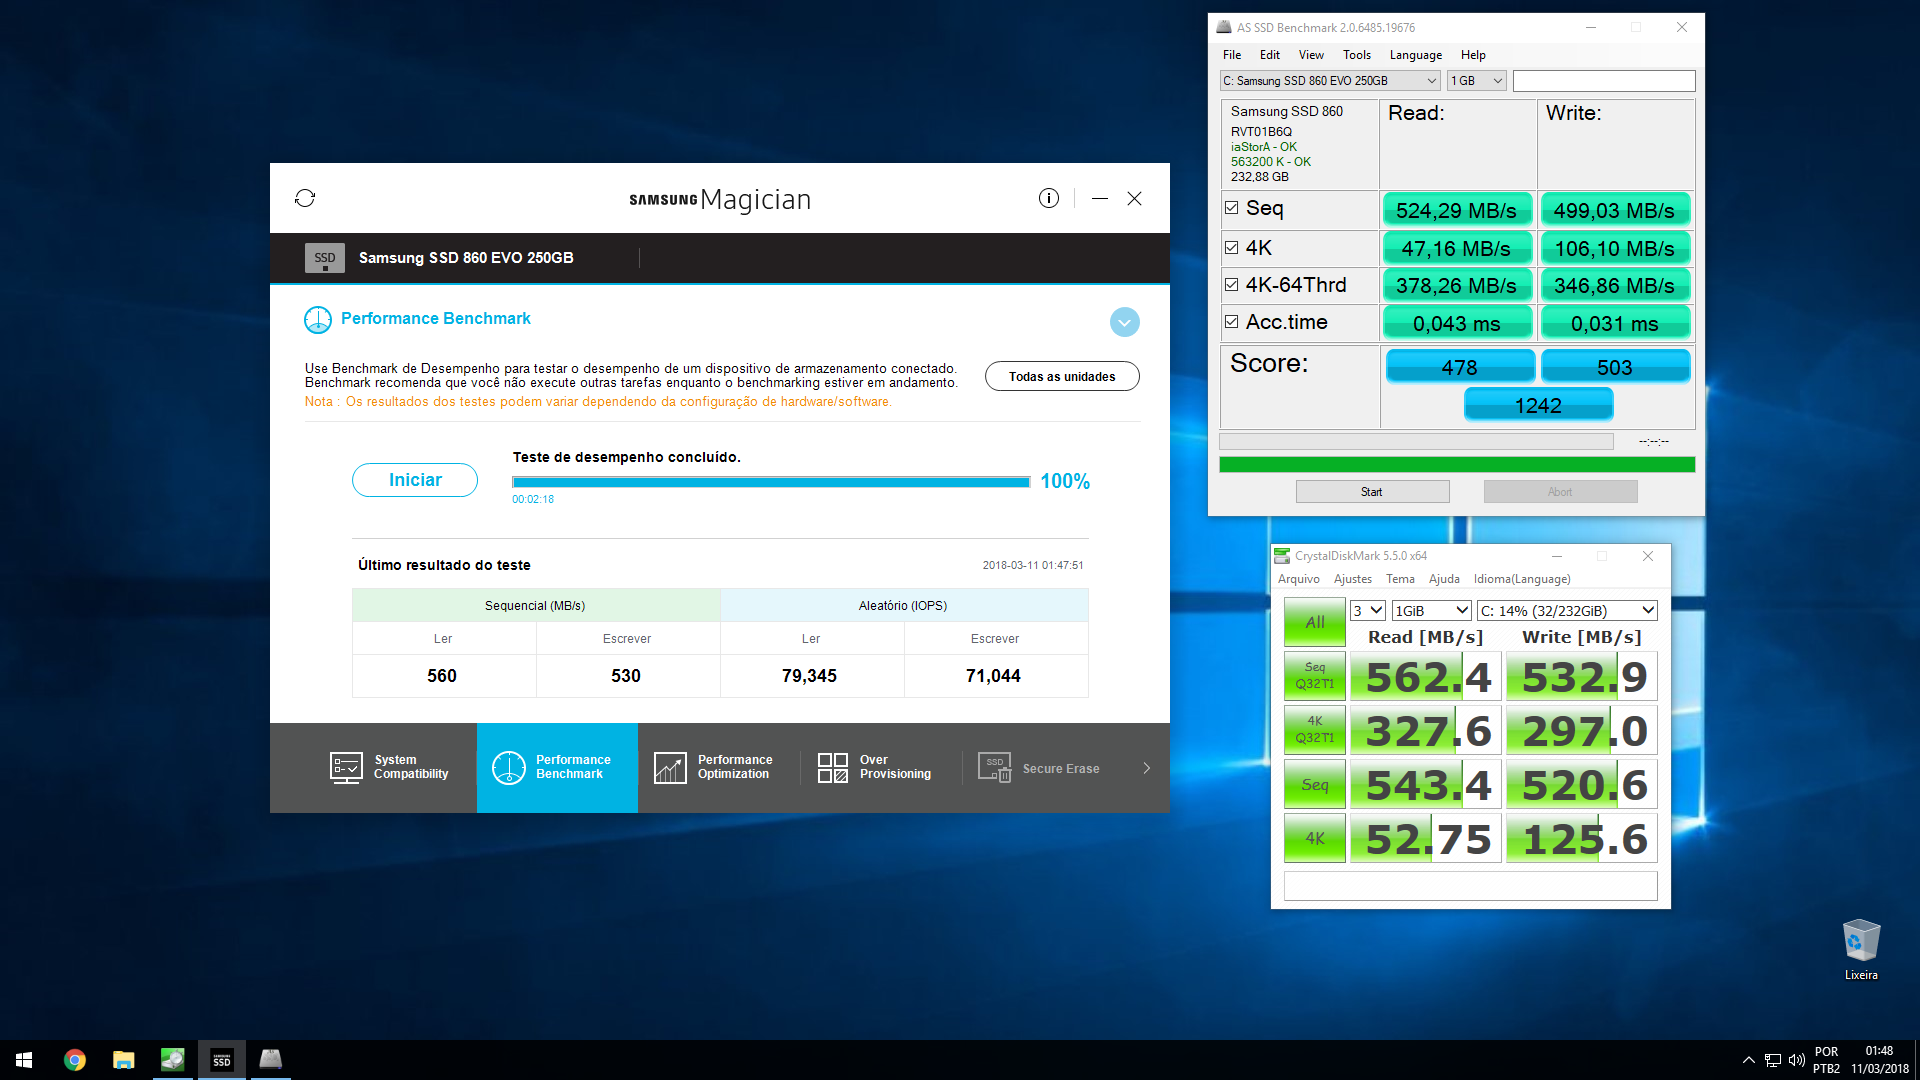Switch to Samsung Magician SSD taskbar icon
The width and height of the screenshot is (1920, 1080).
point(221,1060)
